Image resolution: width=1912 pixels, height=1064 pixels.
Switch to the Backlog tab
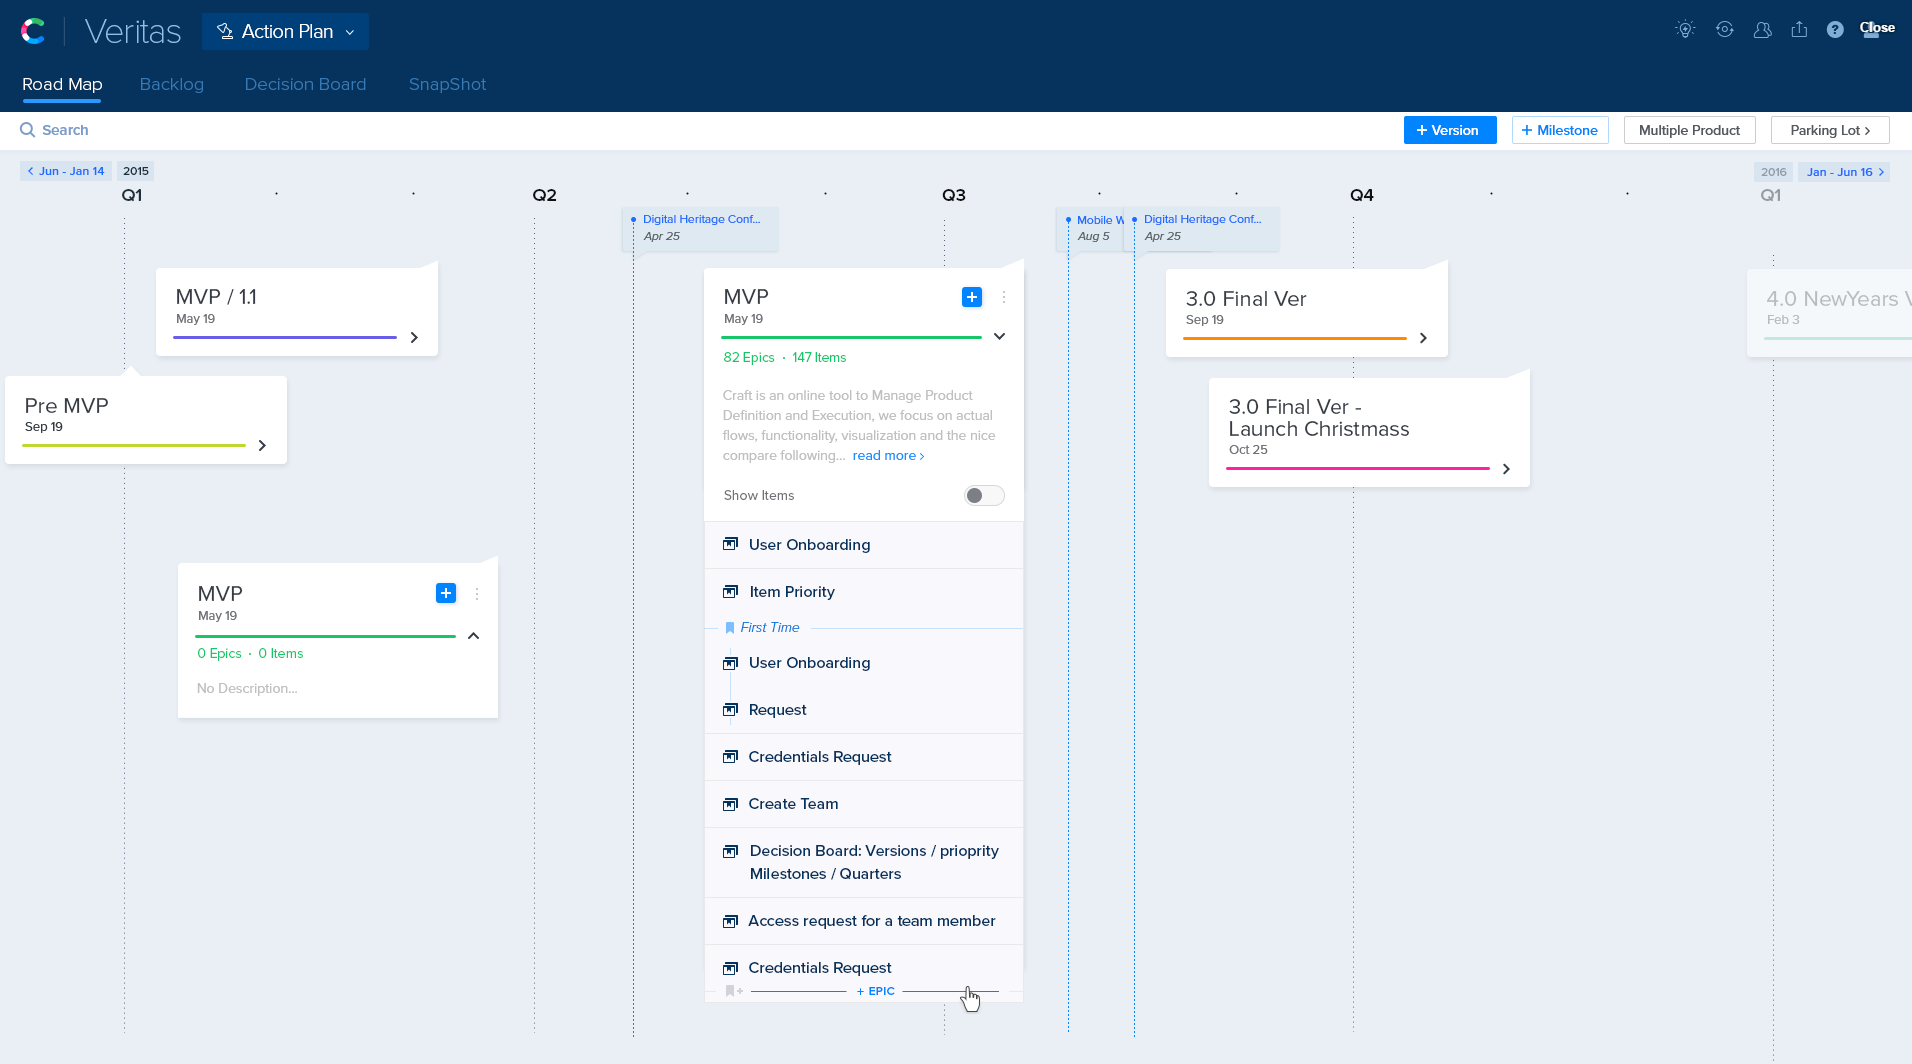(171, 85)
